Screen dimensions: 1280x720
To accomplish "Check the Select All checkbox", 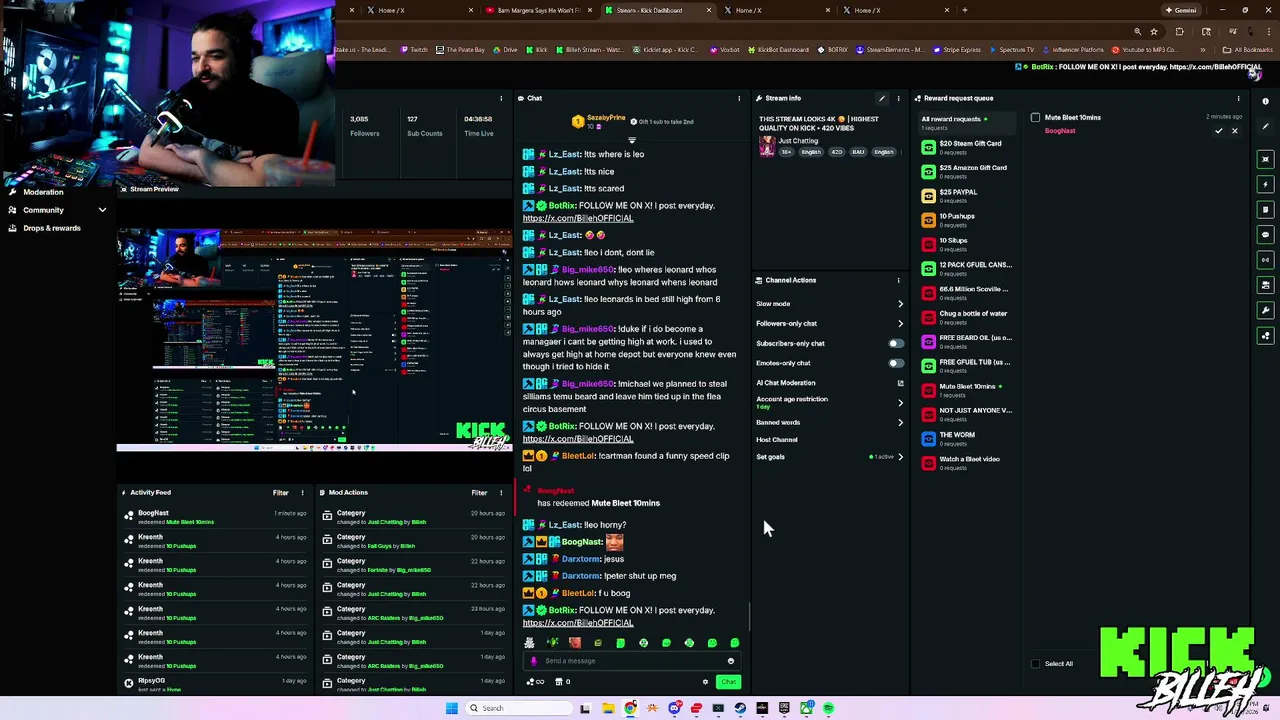I will click(x=1035, y=664).
